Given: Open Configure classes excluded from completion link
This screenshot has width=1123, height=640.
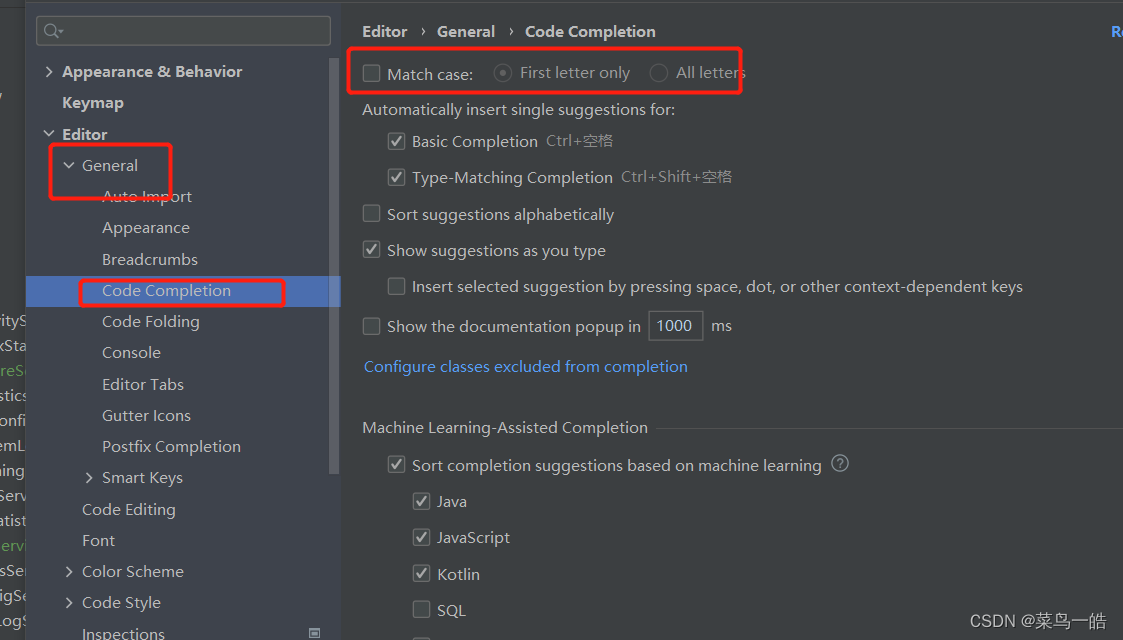Looking at the screenshot, I should click(x=525, y=367).
